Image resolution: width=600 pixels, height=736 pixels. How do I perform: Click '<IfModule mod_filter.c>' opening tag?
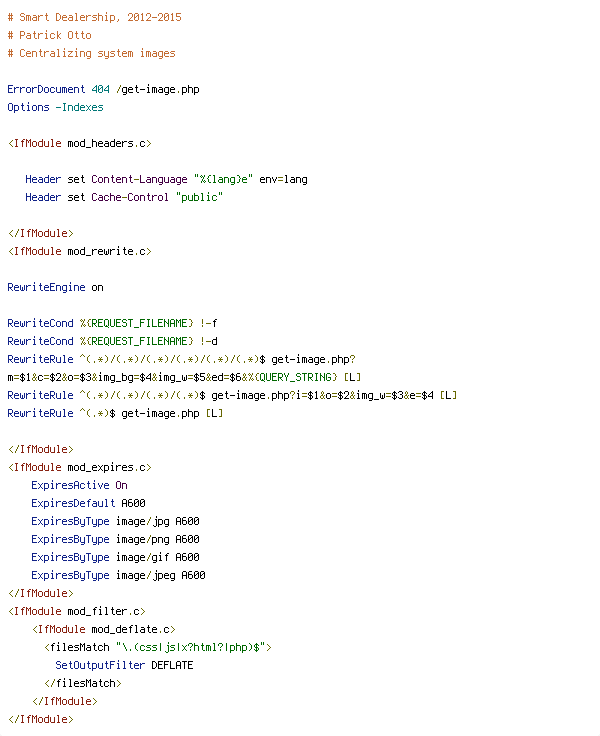tap(77, 612)
